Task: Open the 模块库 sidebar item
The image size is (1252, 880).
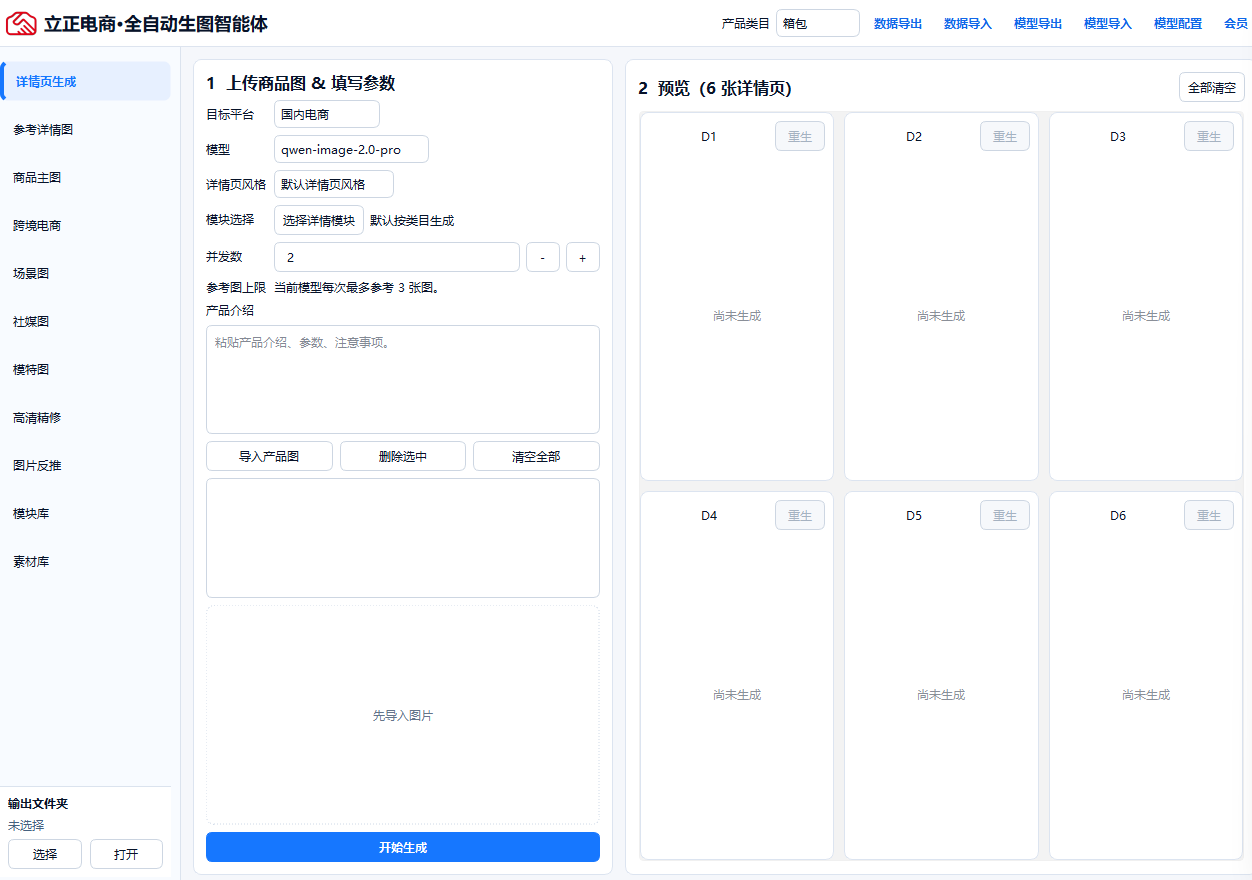Action: (x=86, y=513)
